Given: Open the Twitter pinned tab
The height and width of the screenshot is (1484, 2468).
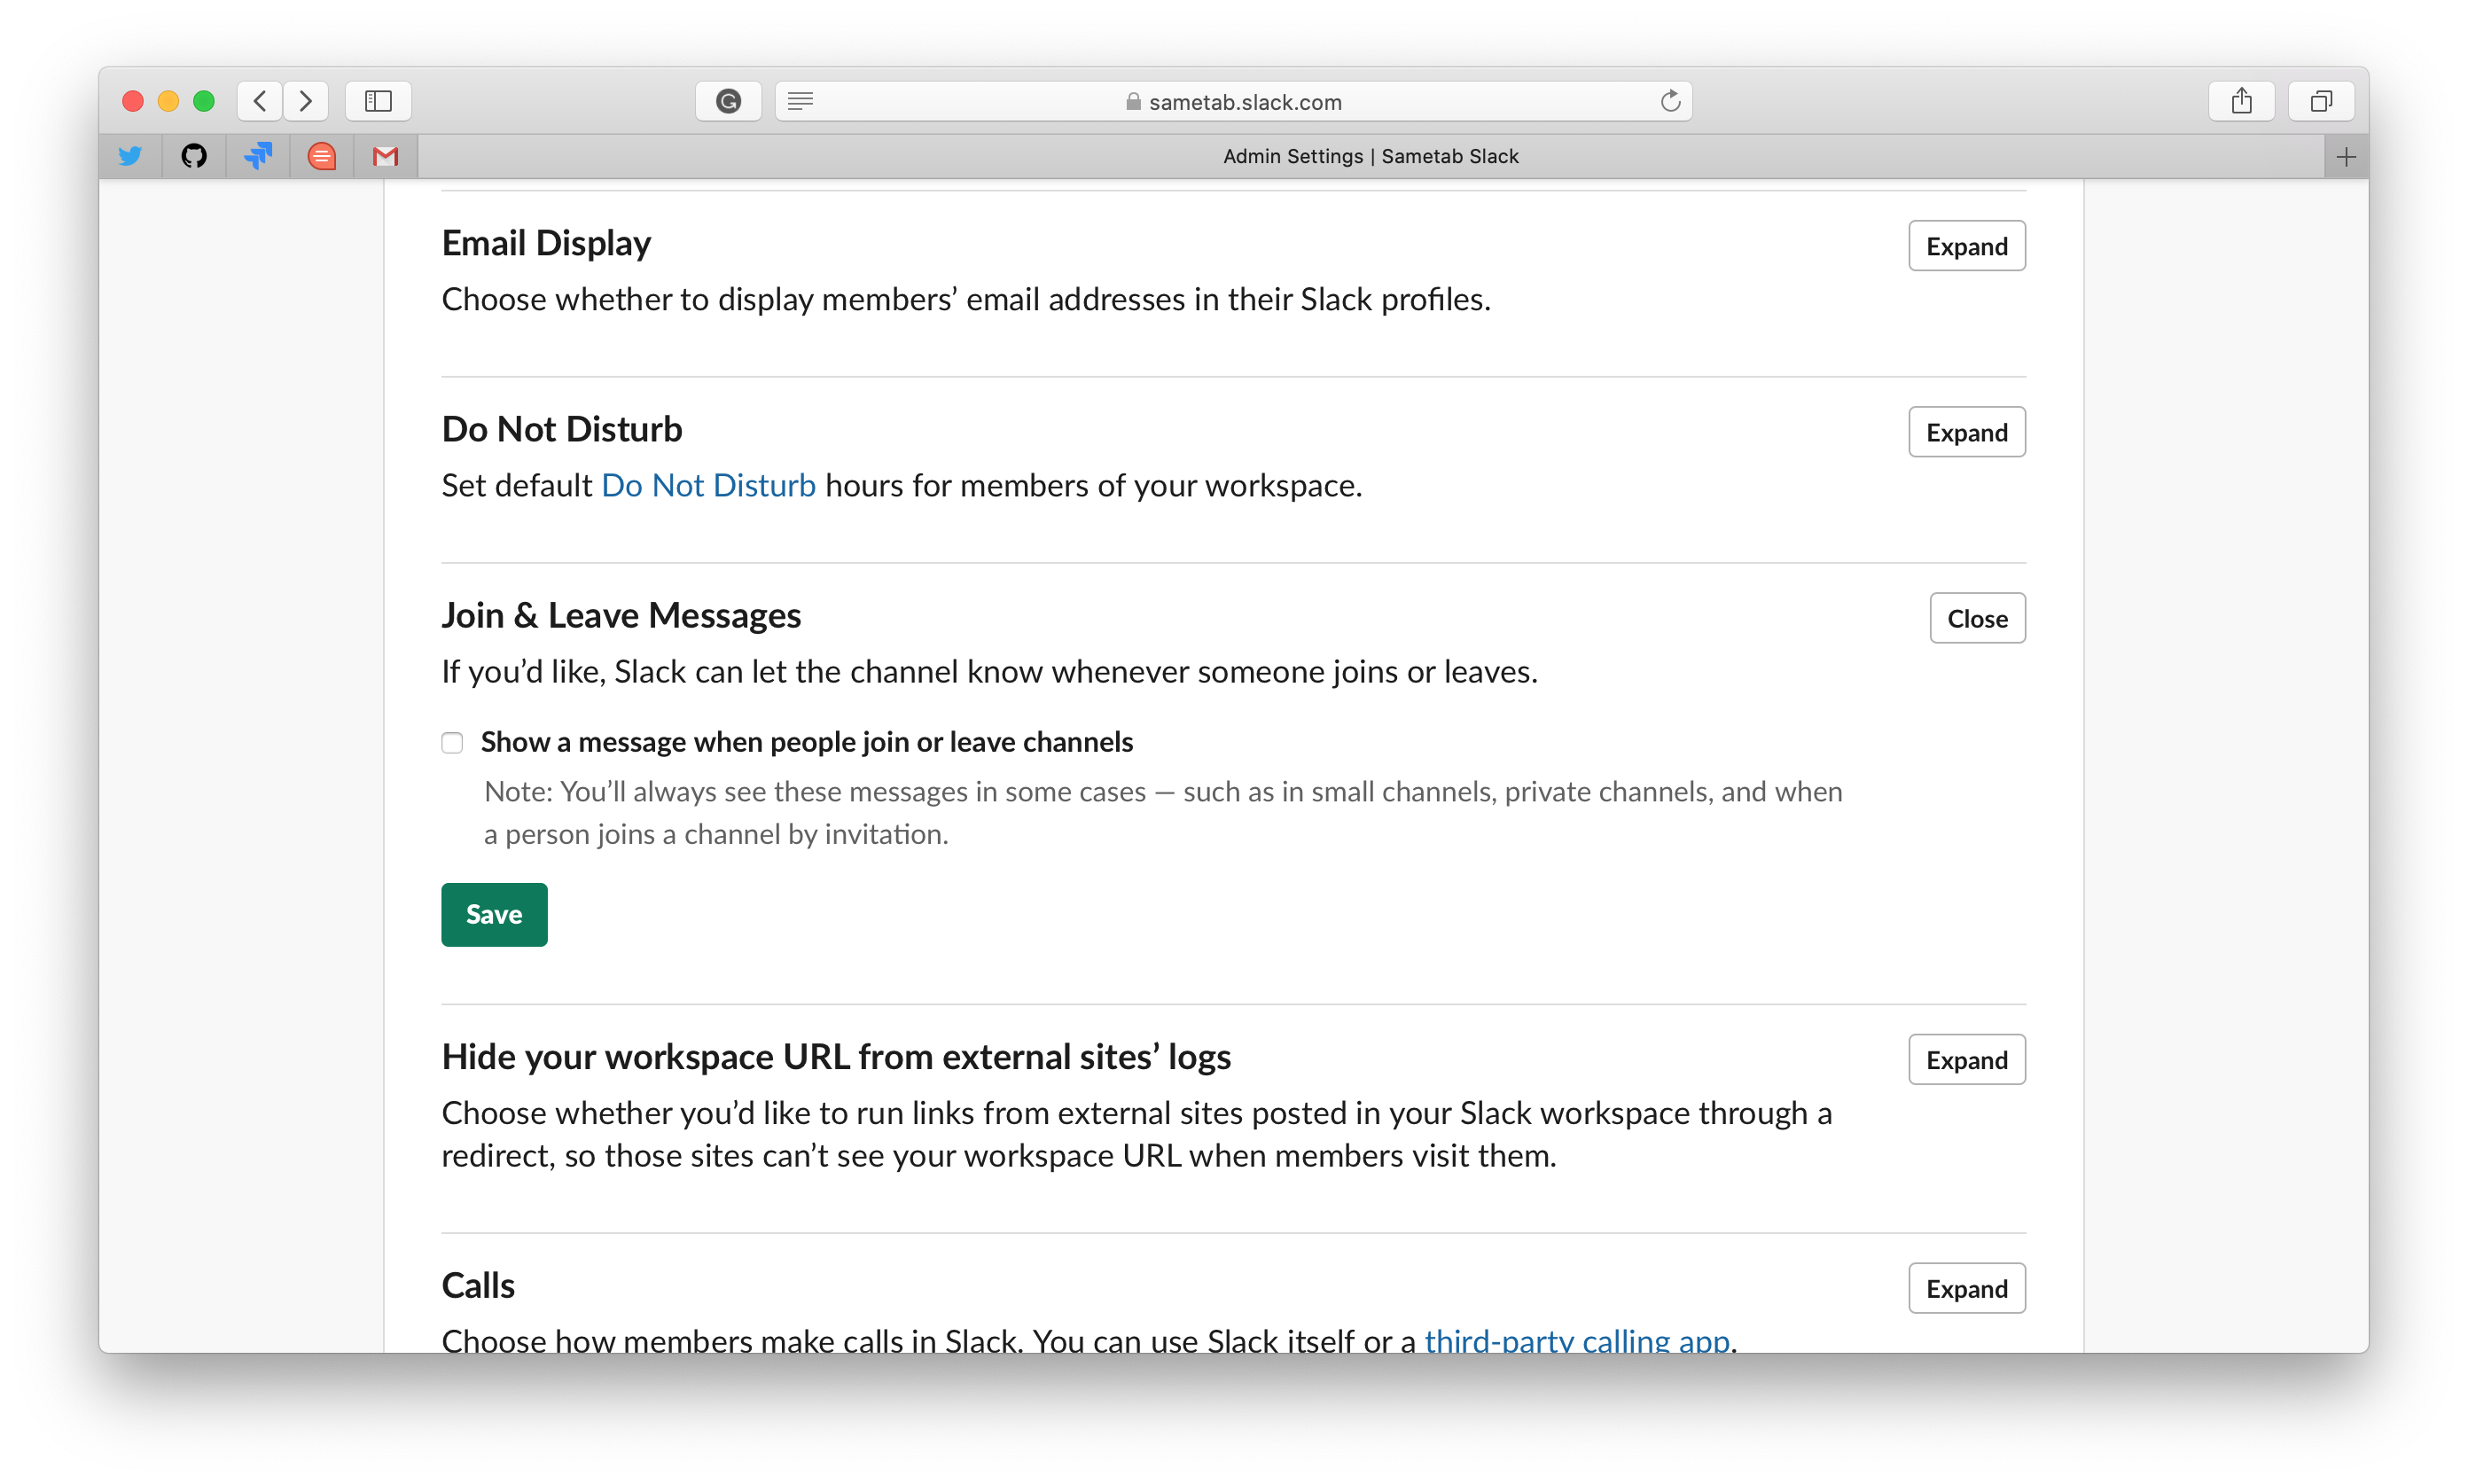Looking at the screenshot, I should [x=130, y=156].
